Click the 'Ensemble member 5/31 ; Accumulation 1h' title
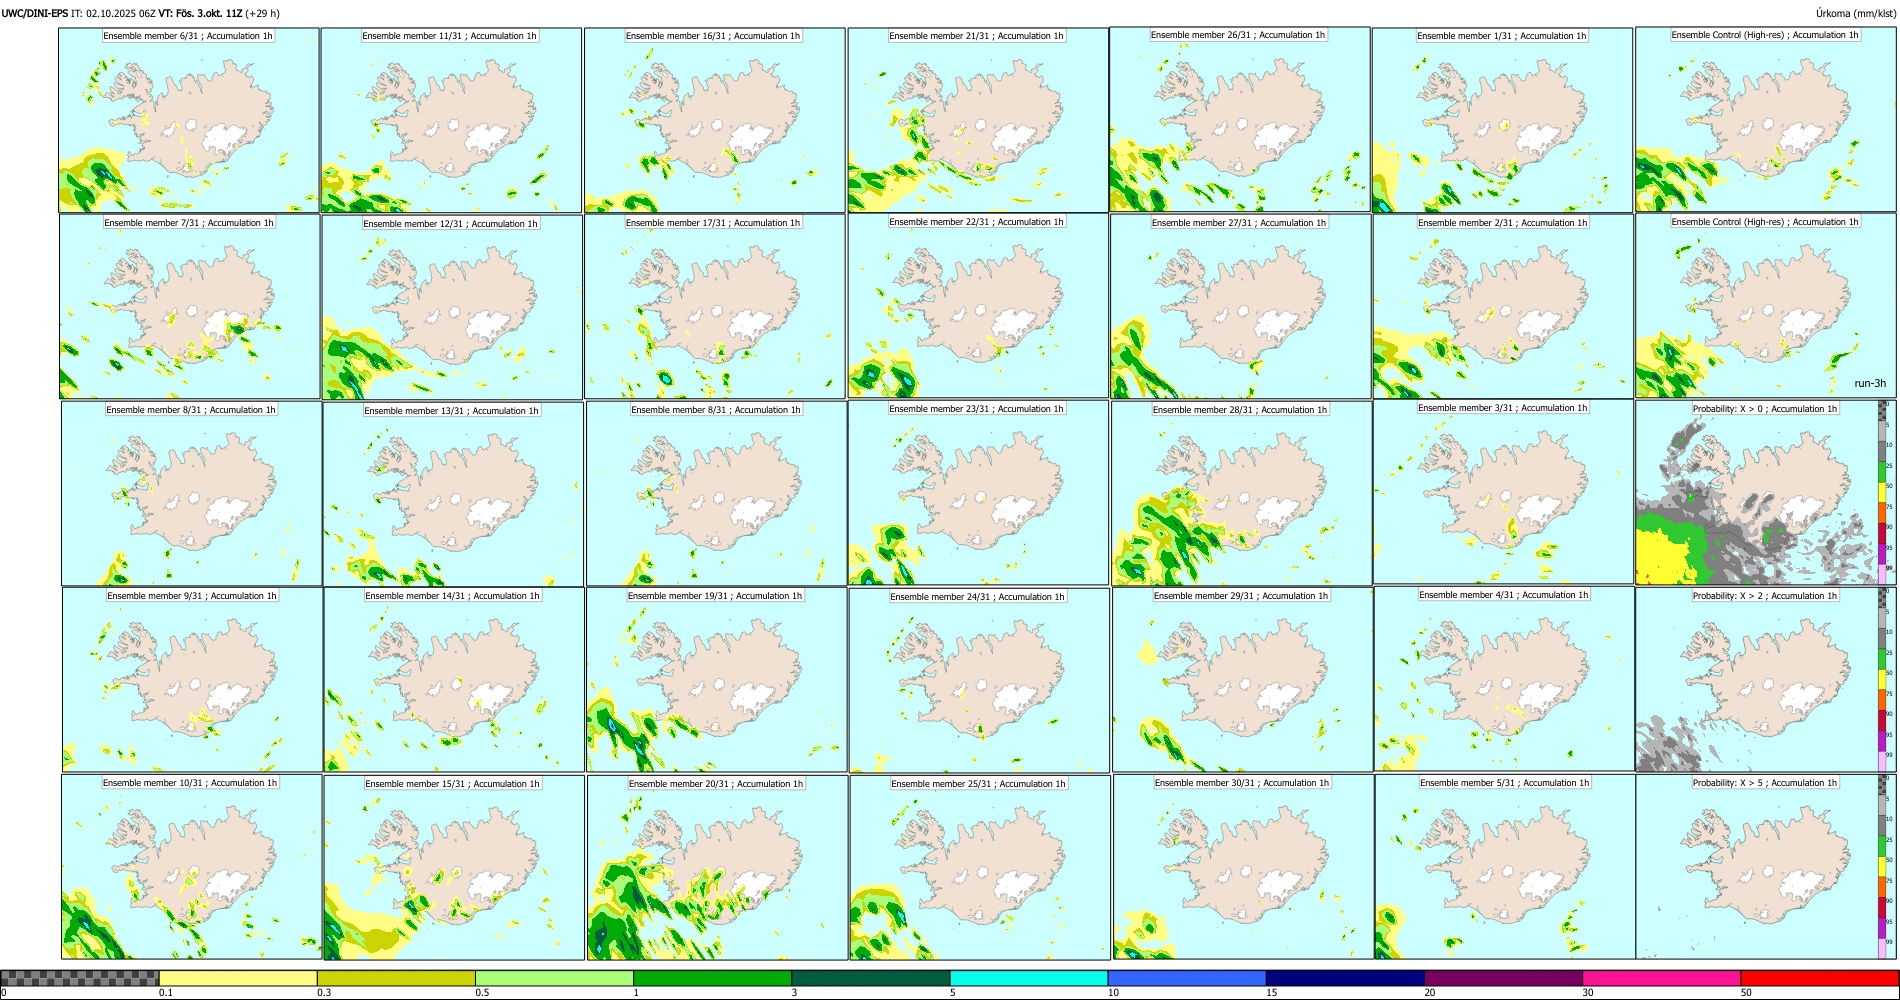This screenshot has width=1900, height=1000. [x=1504, y=783]
